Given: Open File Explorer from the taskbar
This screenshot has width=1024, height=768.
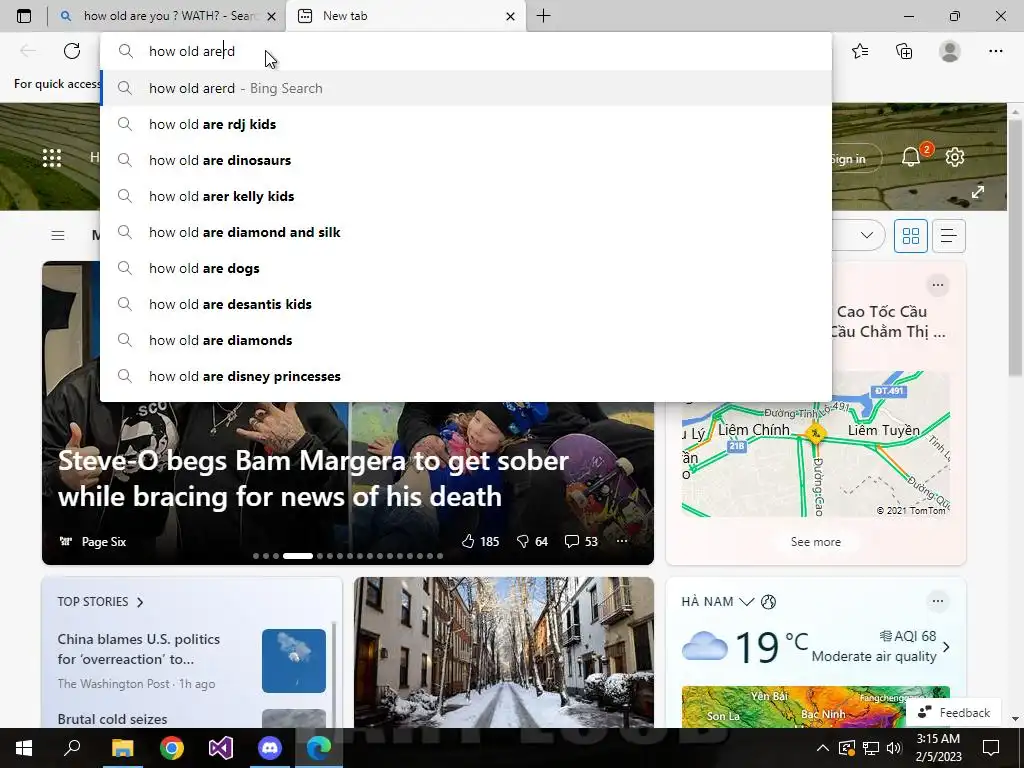Looking at the screenshot, I should (x=122, y=748).
